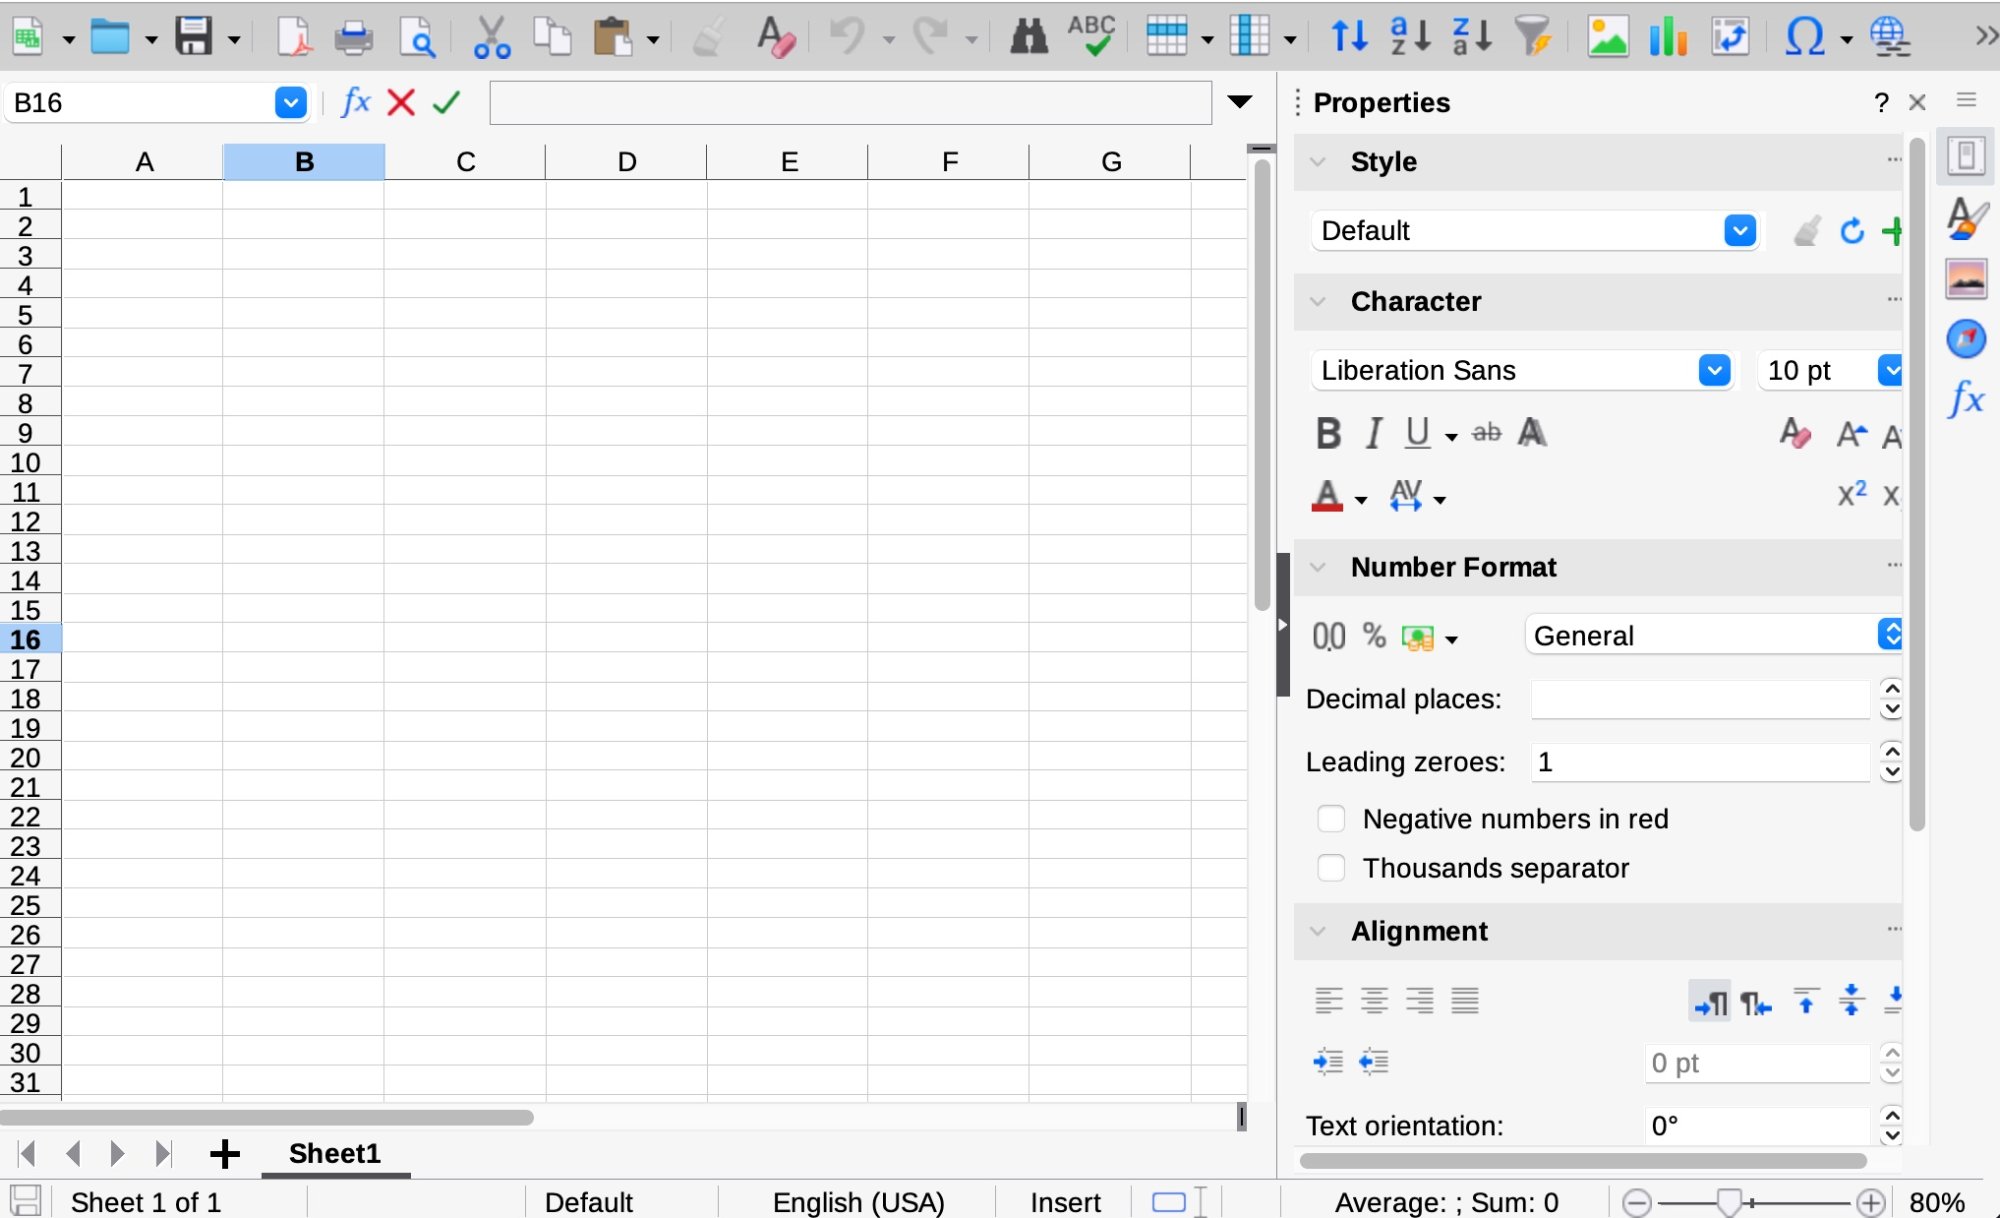Run the spelling check icon
This screenshot has height=1218, width=2000.
pyautogui.click(x=1091, y=37)
